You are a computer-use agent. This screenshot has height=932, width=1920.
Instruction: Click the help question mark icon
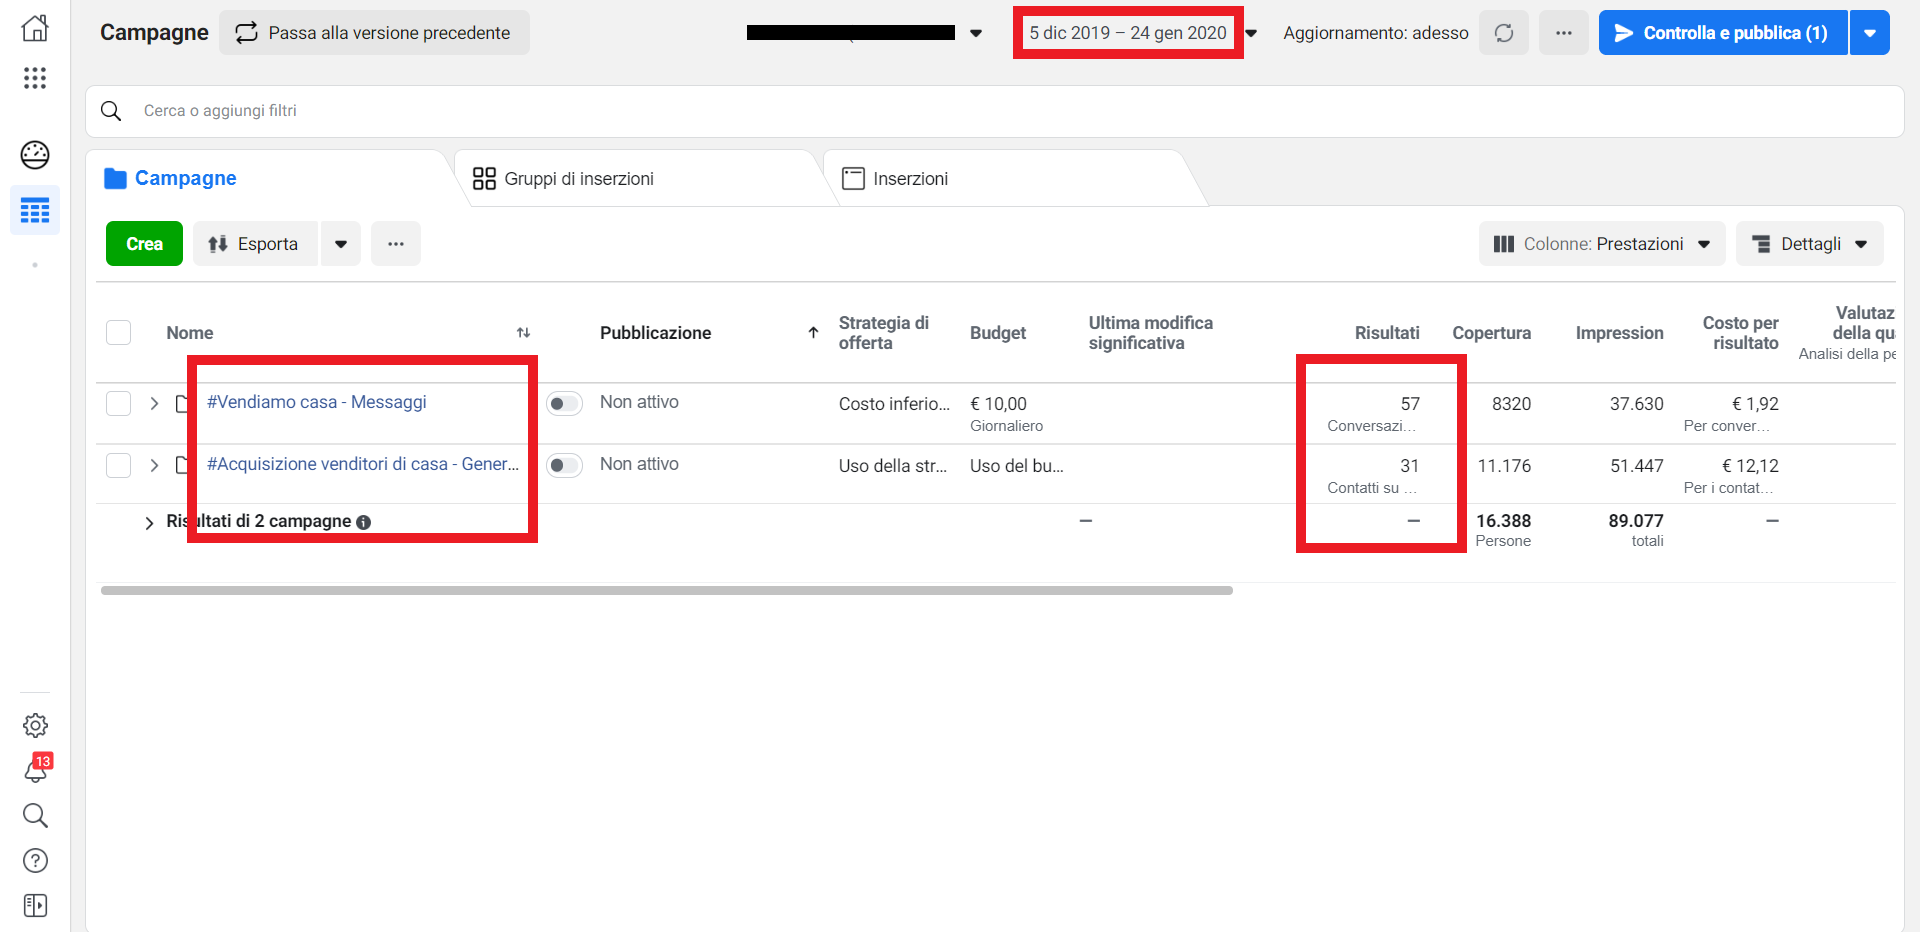[35, 860]
